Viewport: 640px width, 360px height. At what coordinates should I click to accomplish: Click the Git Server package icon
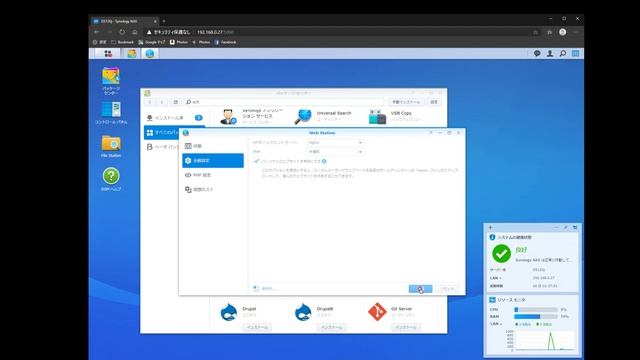click(377, 312)
